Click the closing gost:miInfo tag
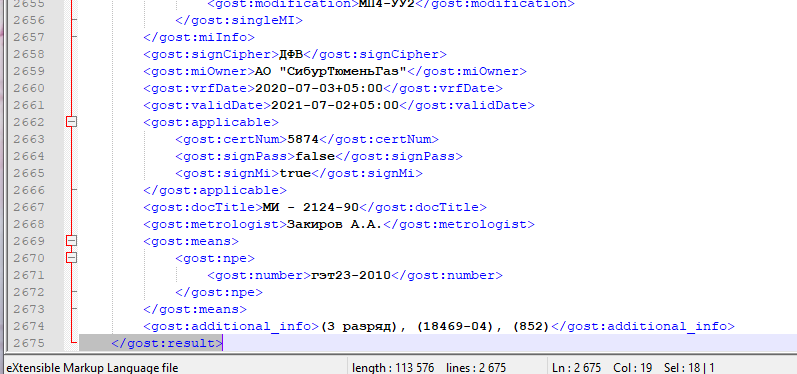The height and width of the screenshot is (374, 797). point(199,37)
